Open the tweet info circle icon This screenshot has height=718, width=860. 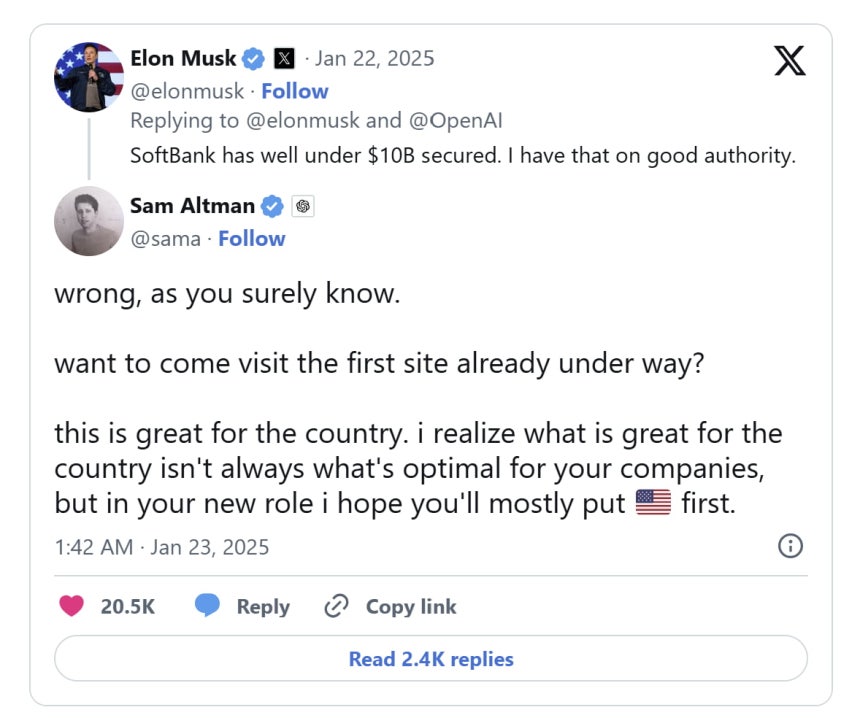pyautogui.click(x=790, y=546)
